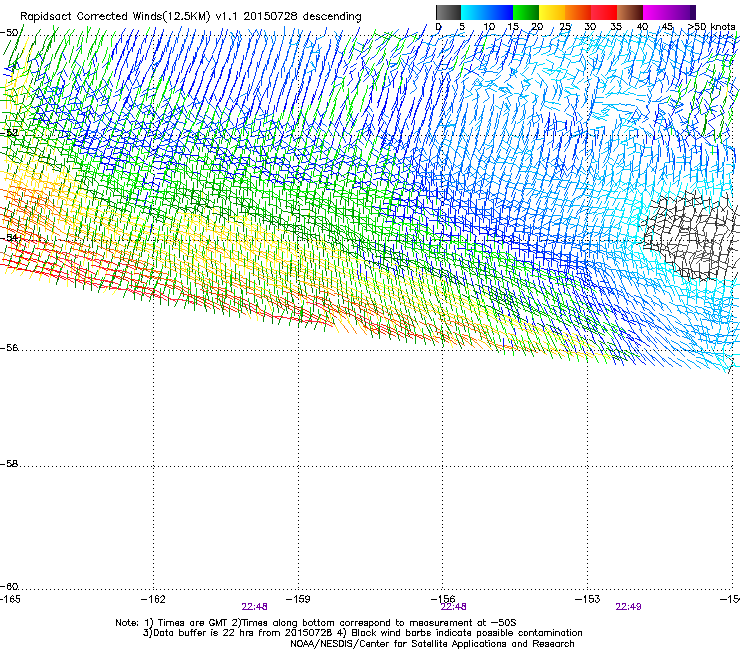This screenshot has width=740, height=650.
Task: Click the '30' legend tick label
Action: click(590, 27)
